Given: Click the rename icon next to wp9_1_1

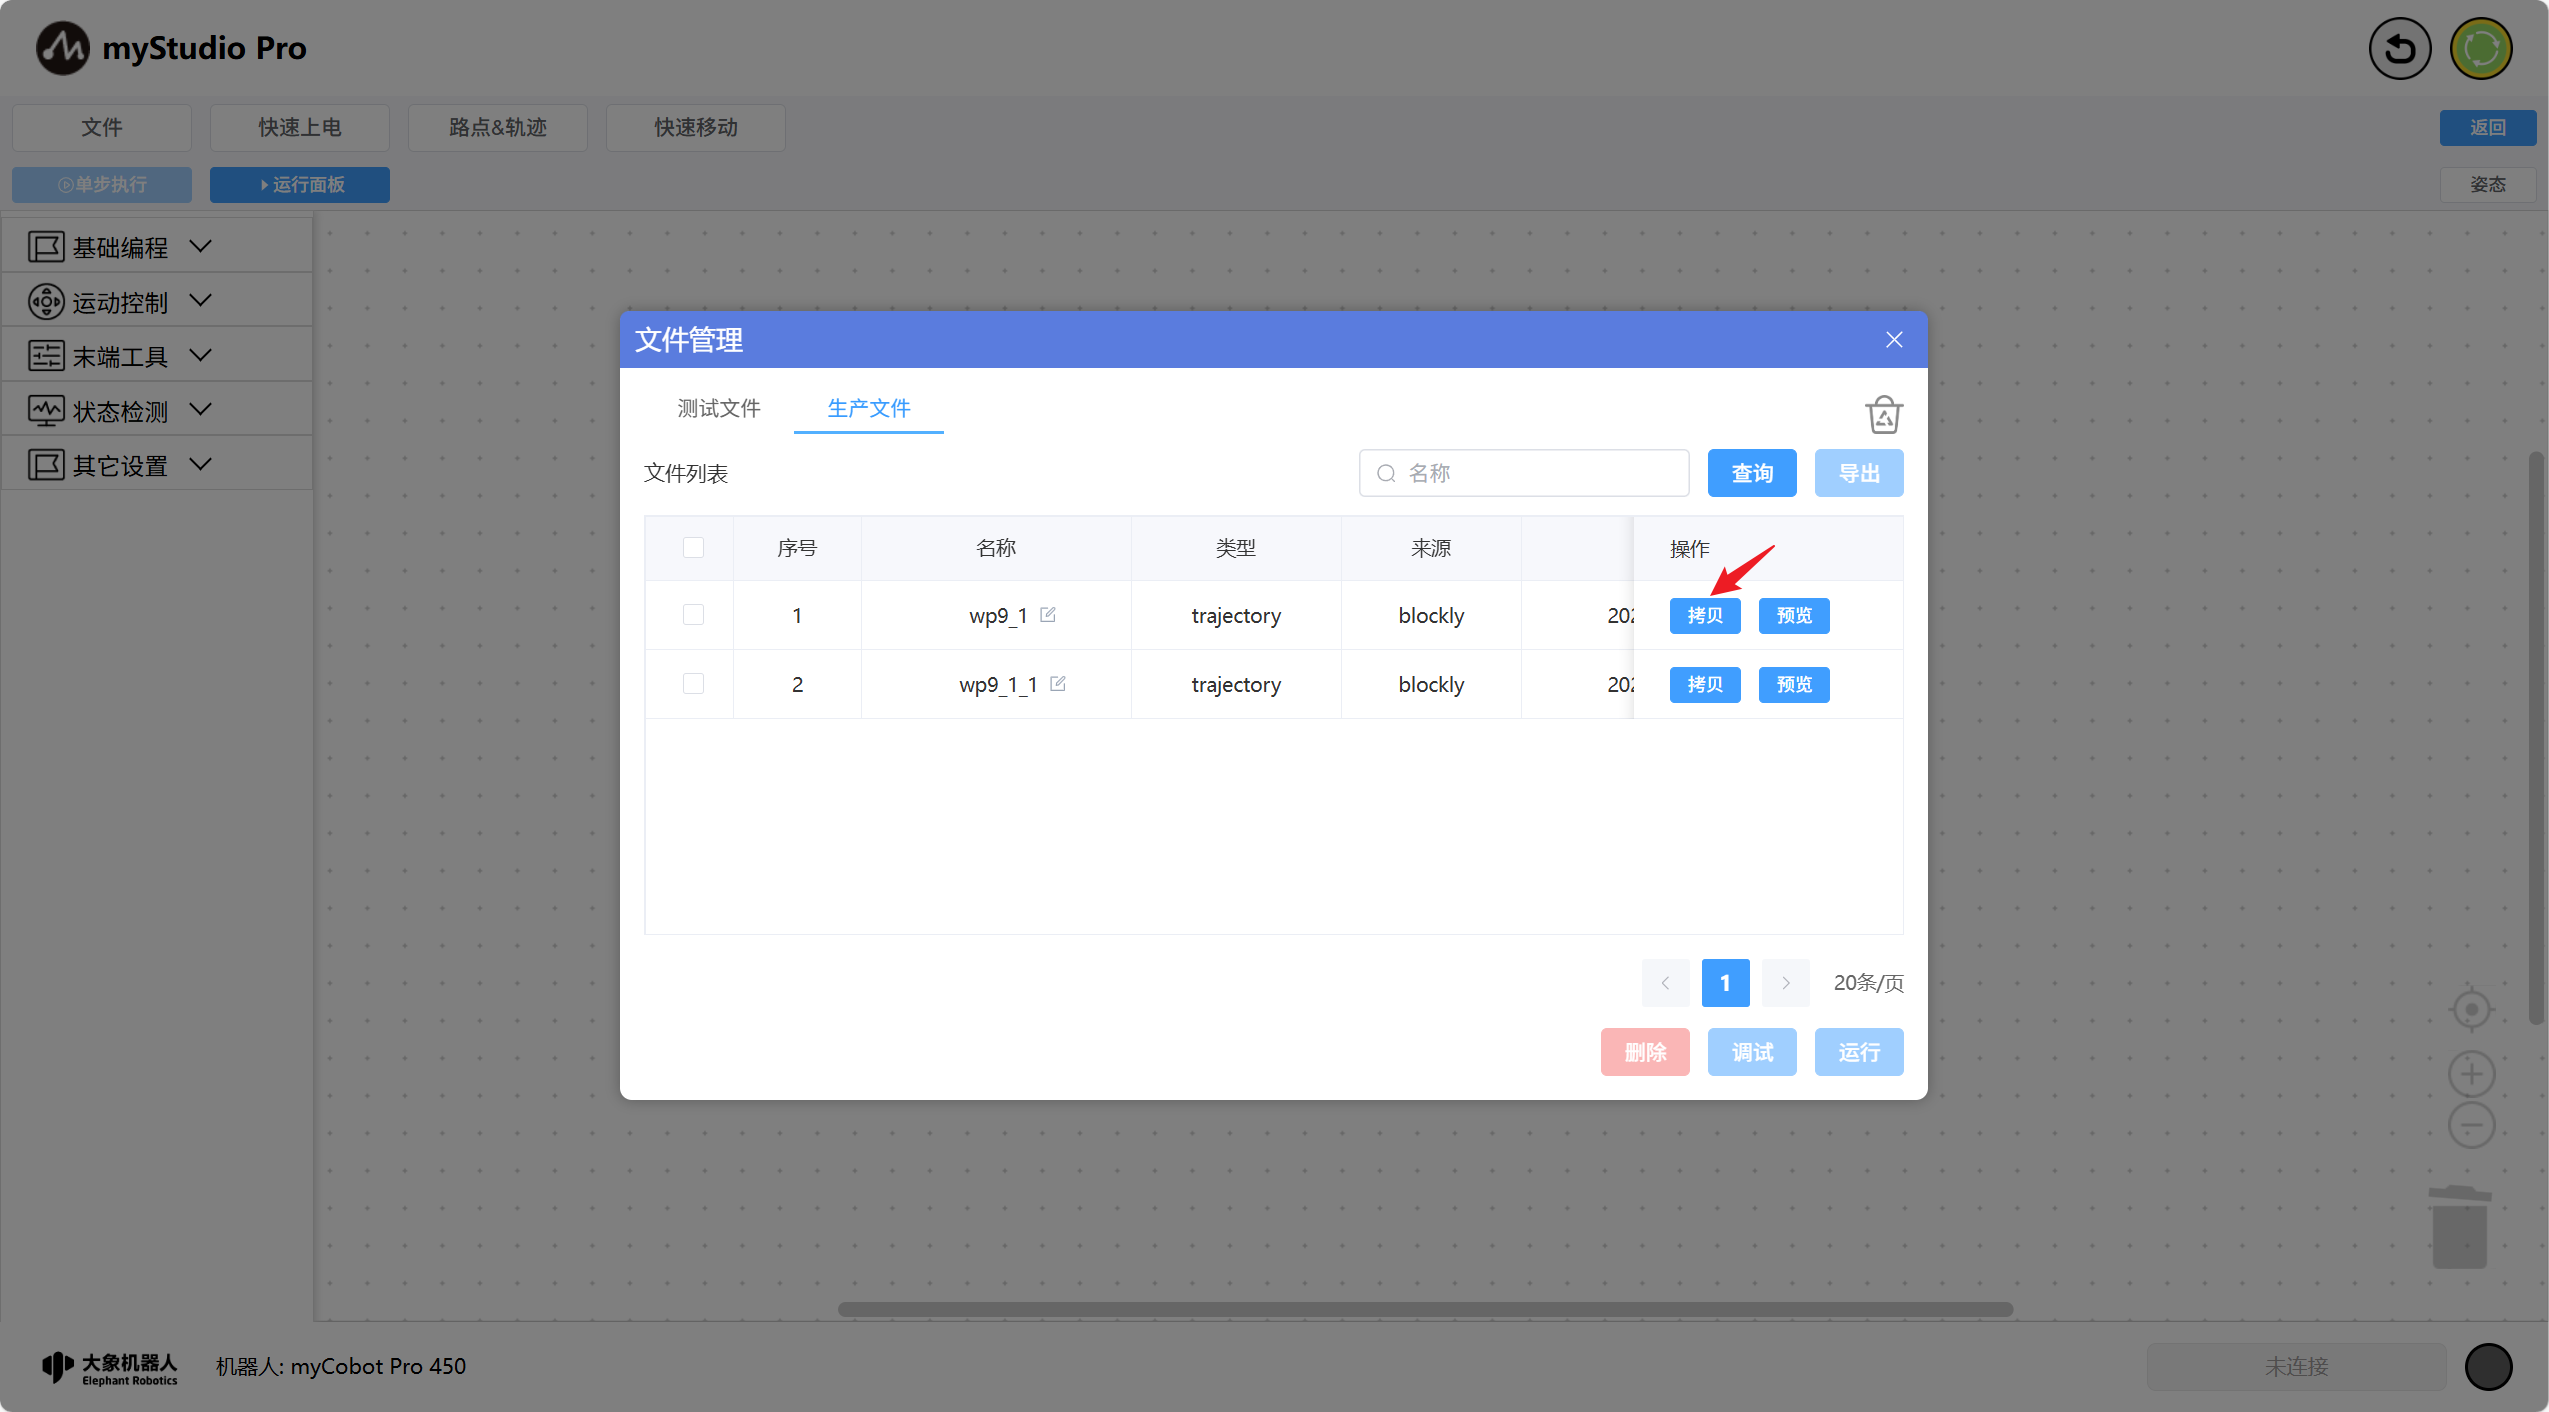Looking at the screenshot, I should [1058, 683].
